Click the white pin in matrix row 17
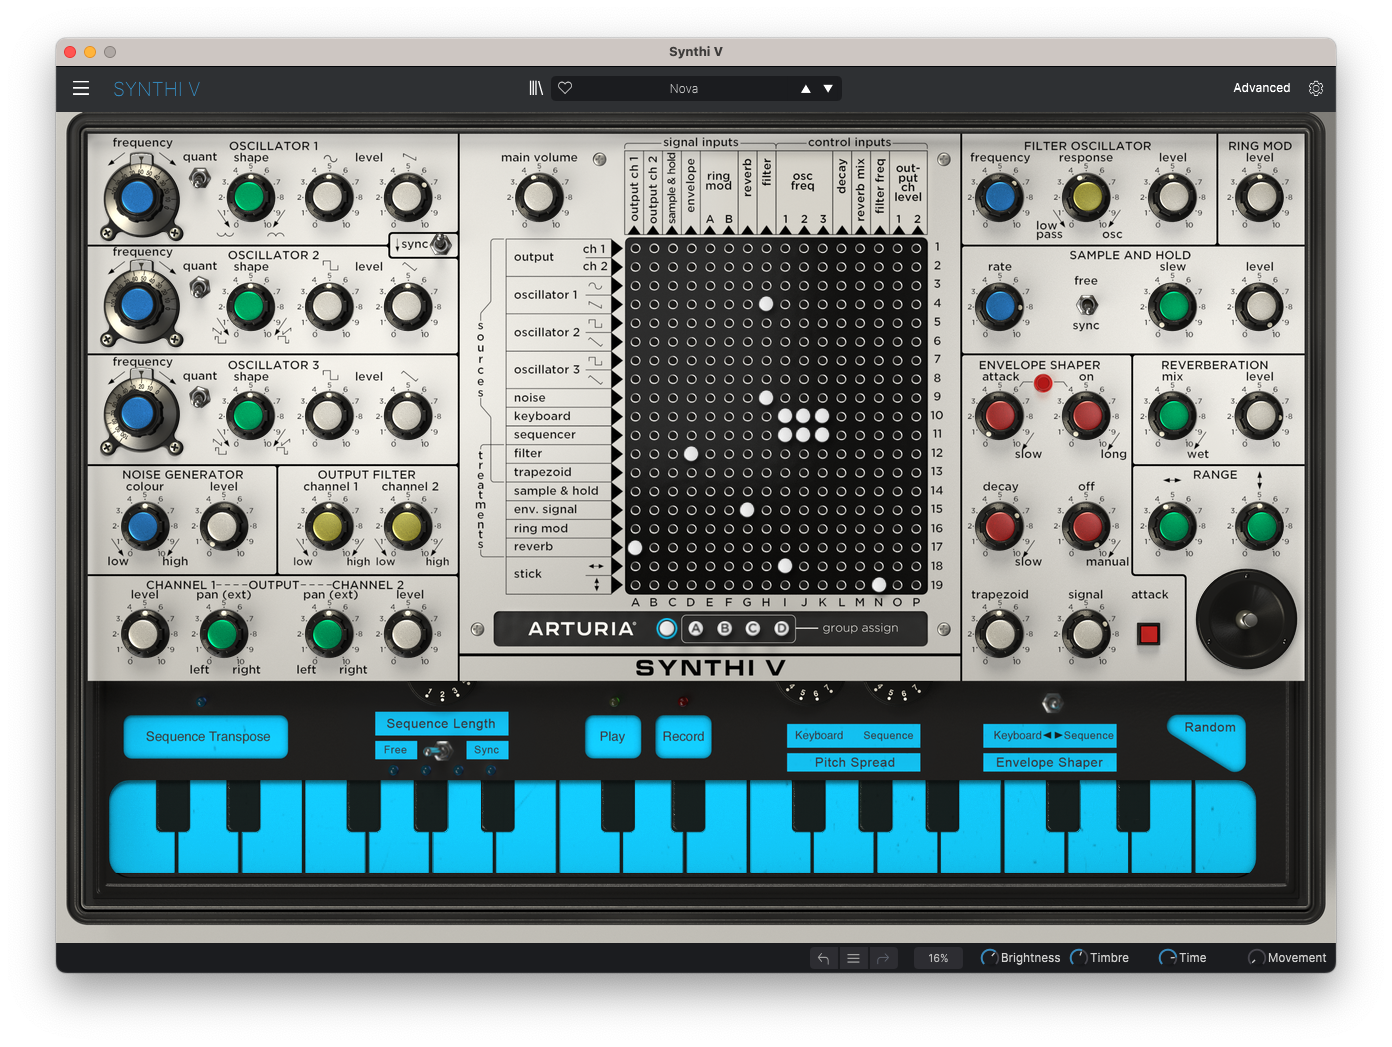Screen dimensions: 1392x1047 tap(635, 547)
